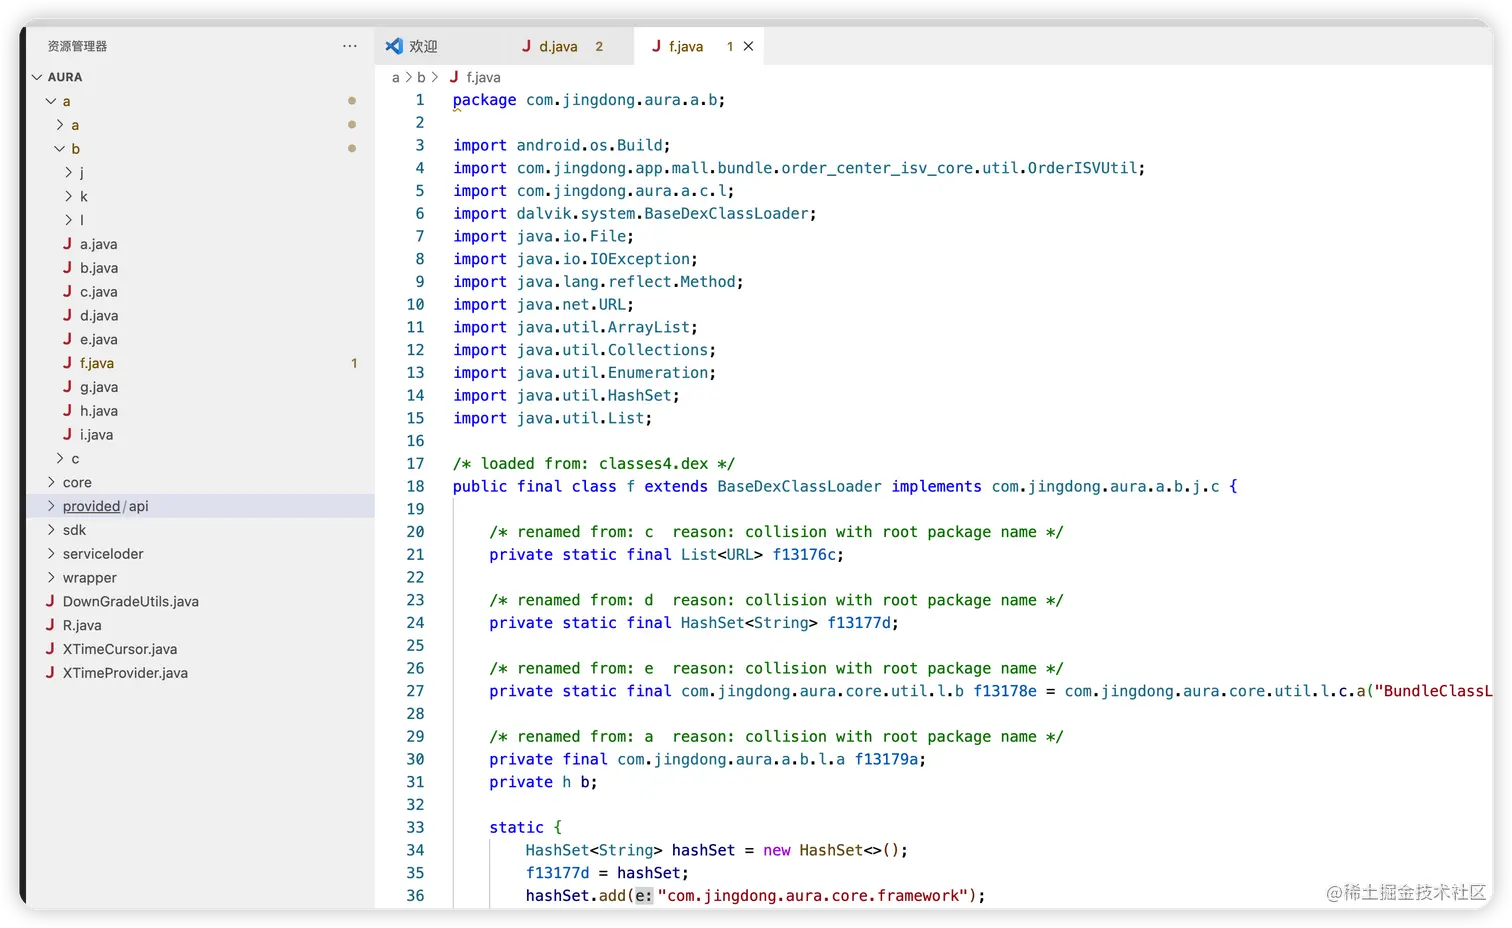1512x928 pixels.
Task: Open i.java in the file tree
Action: (200, 435)
